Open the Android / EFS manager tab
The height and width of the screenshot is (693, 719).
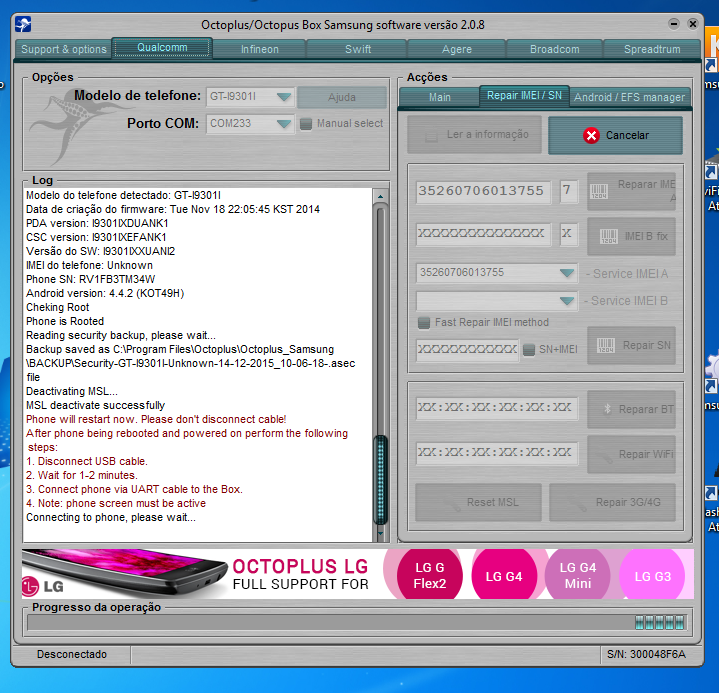(x=629, y=97)
